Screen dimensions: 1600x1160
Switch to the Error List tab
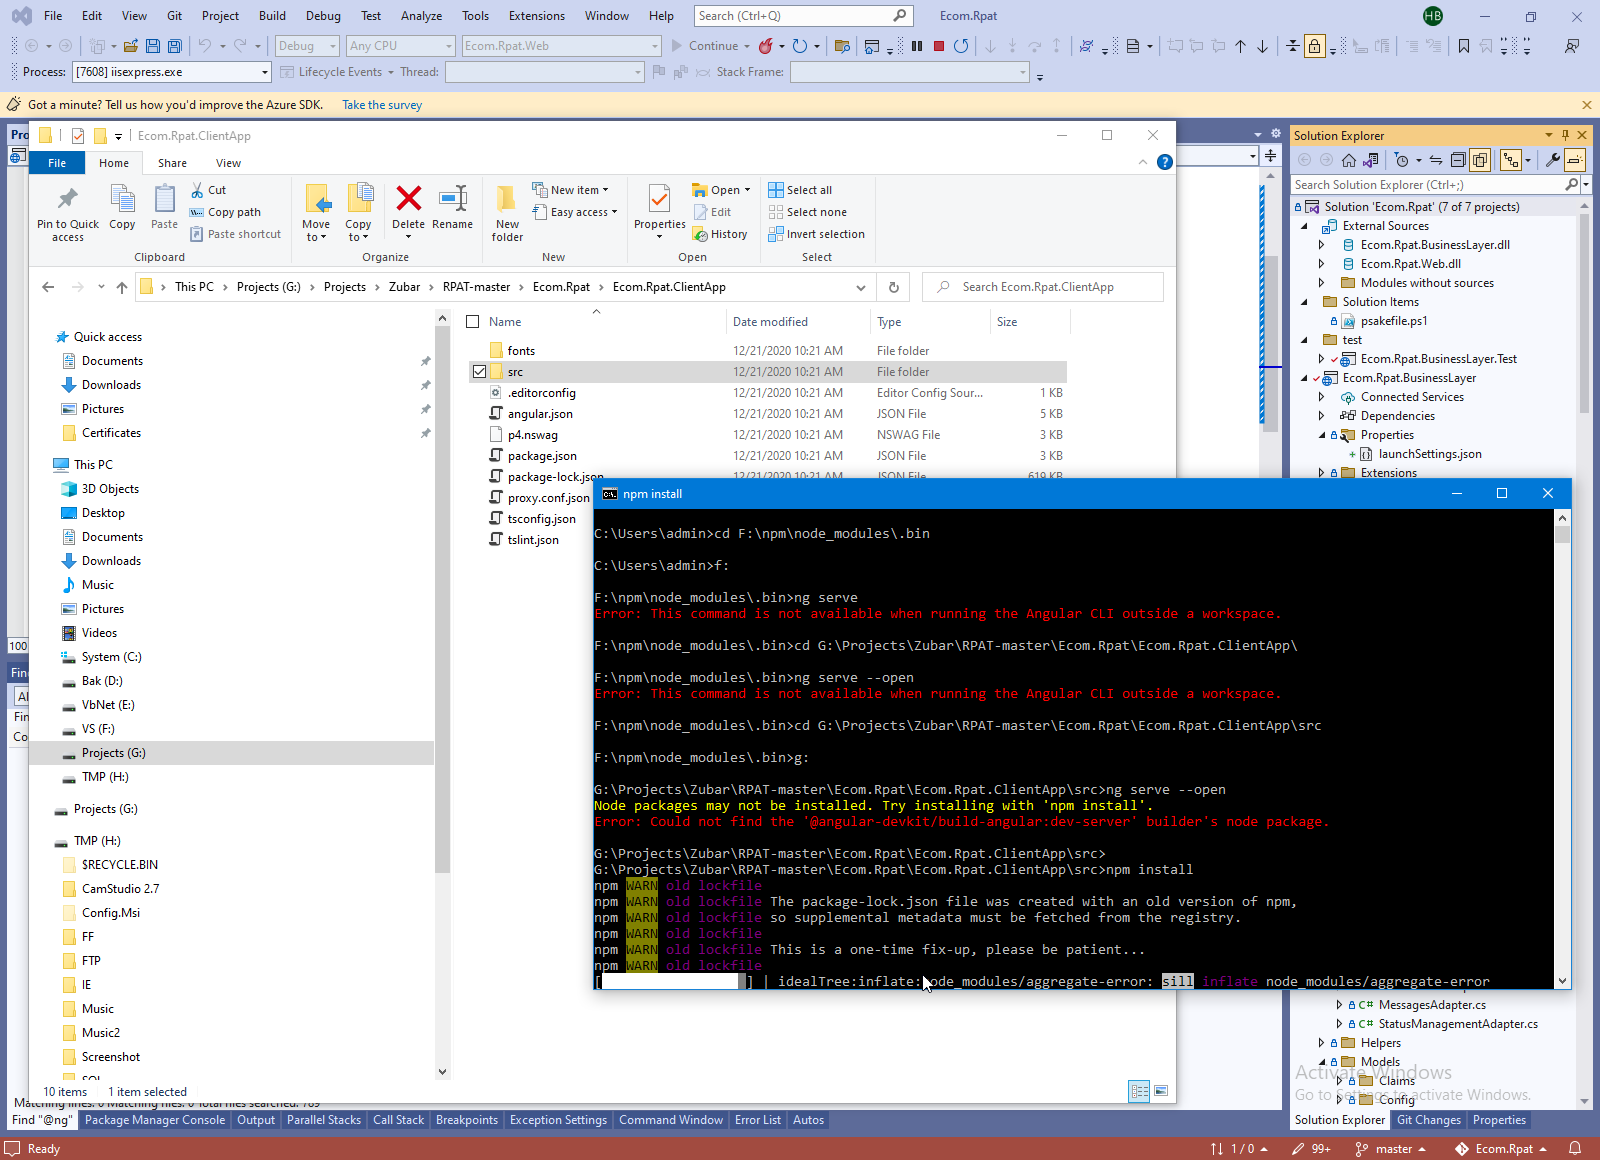(757, 1120)
